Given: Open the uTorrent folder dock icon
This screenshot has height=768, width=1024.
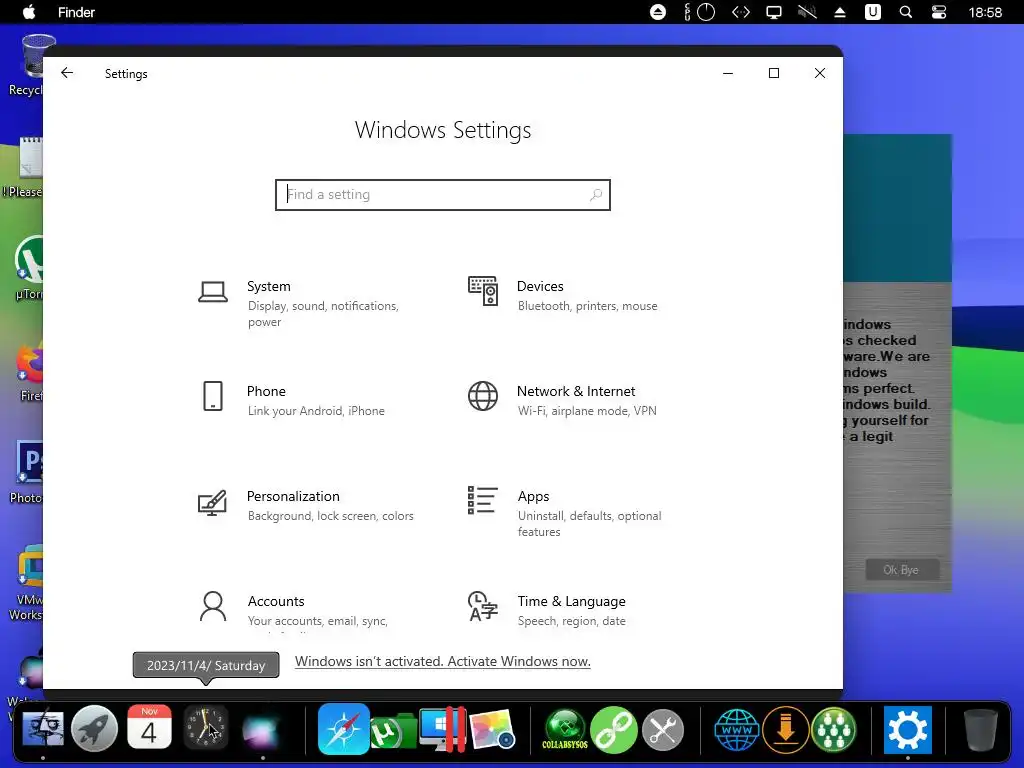Looking at the screenshot, I should (x=394, y=731).
